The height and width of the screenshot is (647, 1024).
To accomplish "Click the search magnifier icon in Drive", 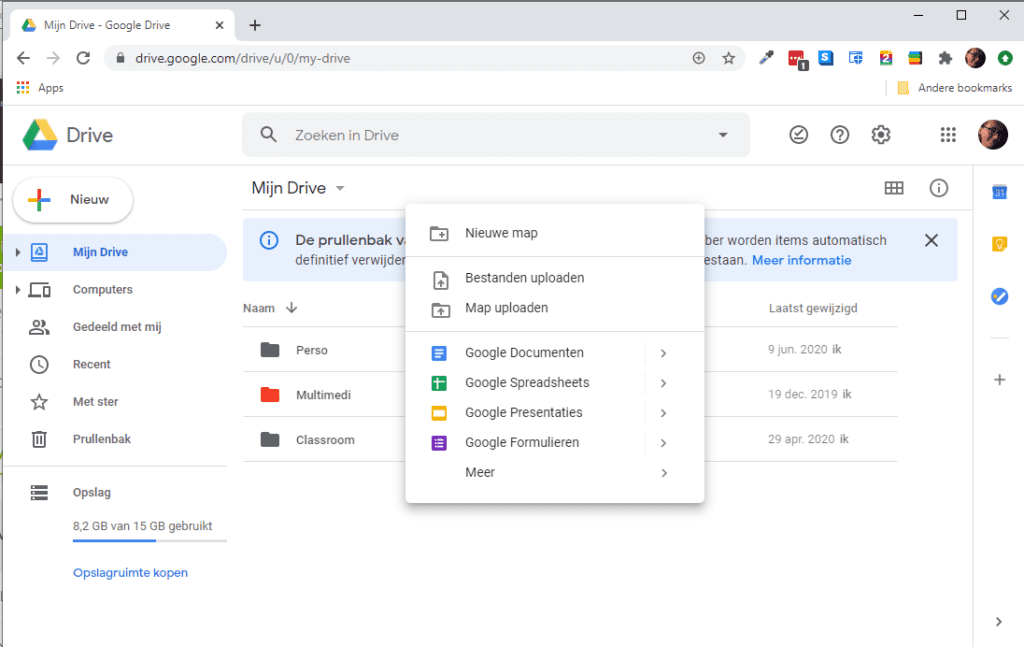I will [268, 135].
